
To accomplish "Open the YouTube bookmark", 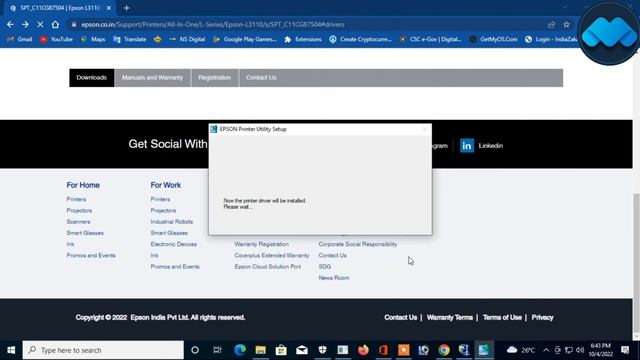I will click(56, 39).
